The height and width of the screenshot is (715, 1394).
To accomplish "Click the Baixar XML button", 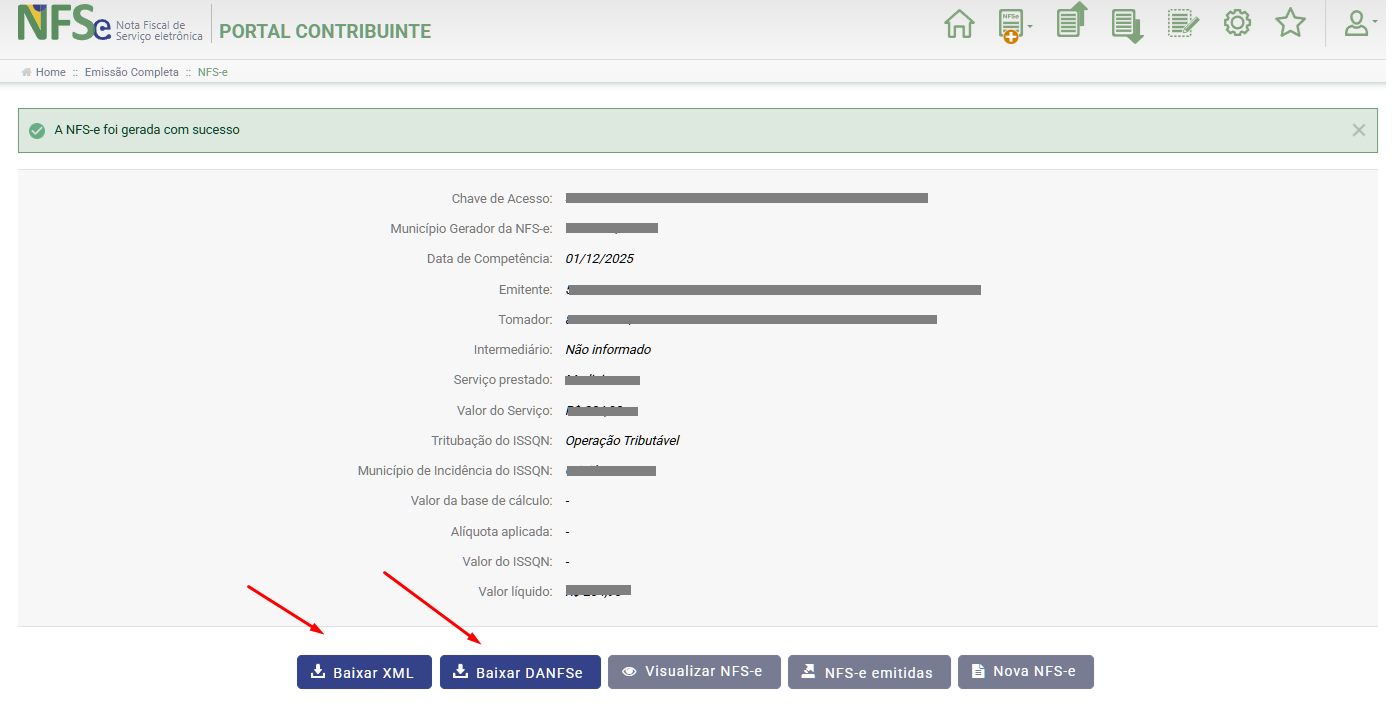I will [364, 672].
